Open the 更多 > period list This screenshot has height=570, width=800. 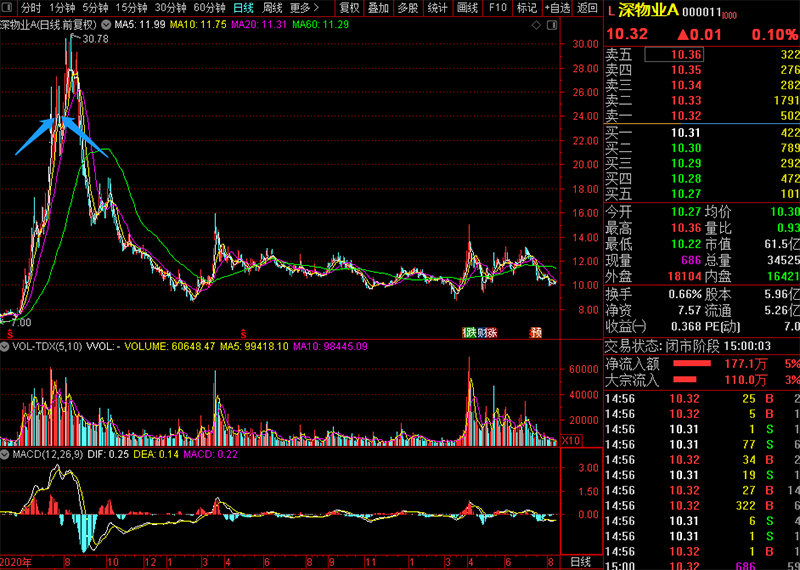(x=304, y=8)
